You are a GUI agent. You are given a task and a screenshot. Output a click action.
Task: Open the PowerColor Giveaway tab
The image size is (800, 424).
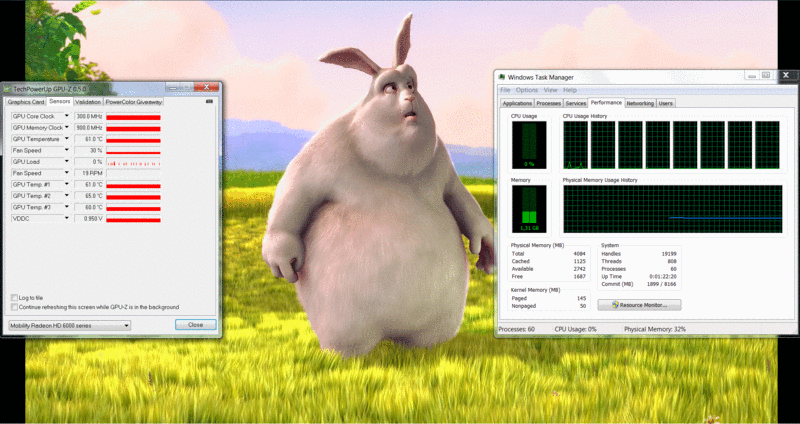pos(134,102)
